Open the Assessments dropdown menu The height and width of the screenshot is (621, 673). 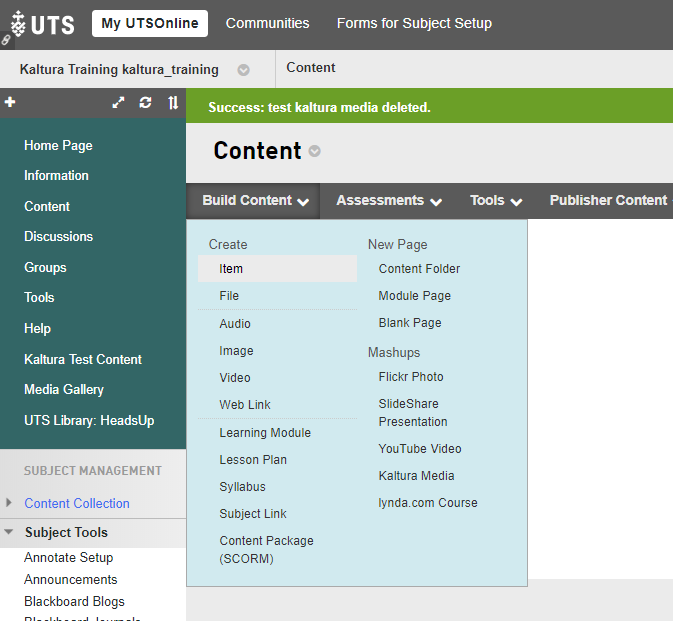pyautogui.click(x=389, y=201)
